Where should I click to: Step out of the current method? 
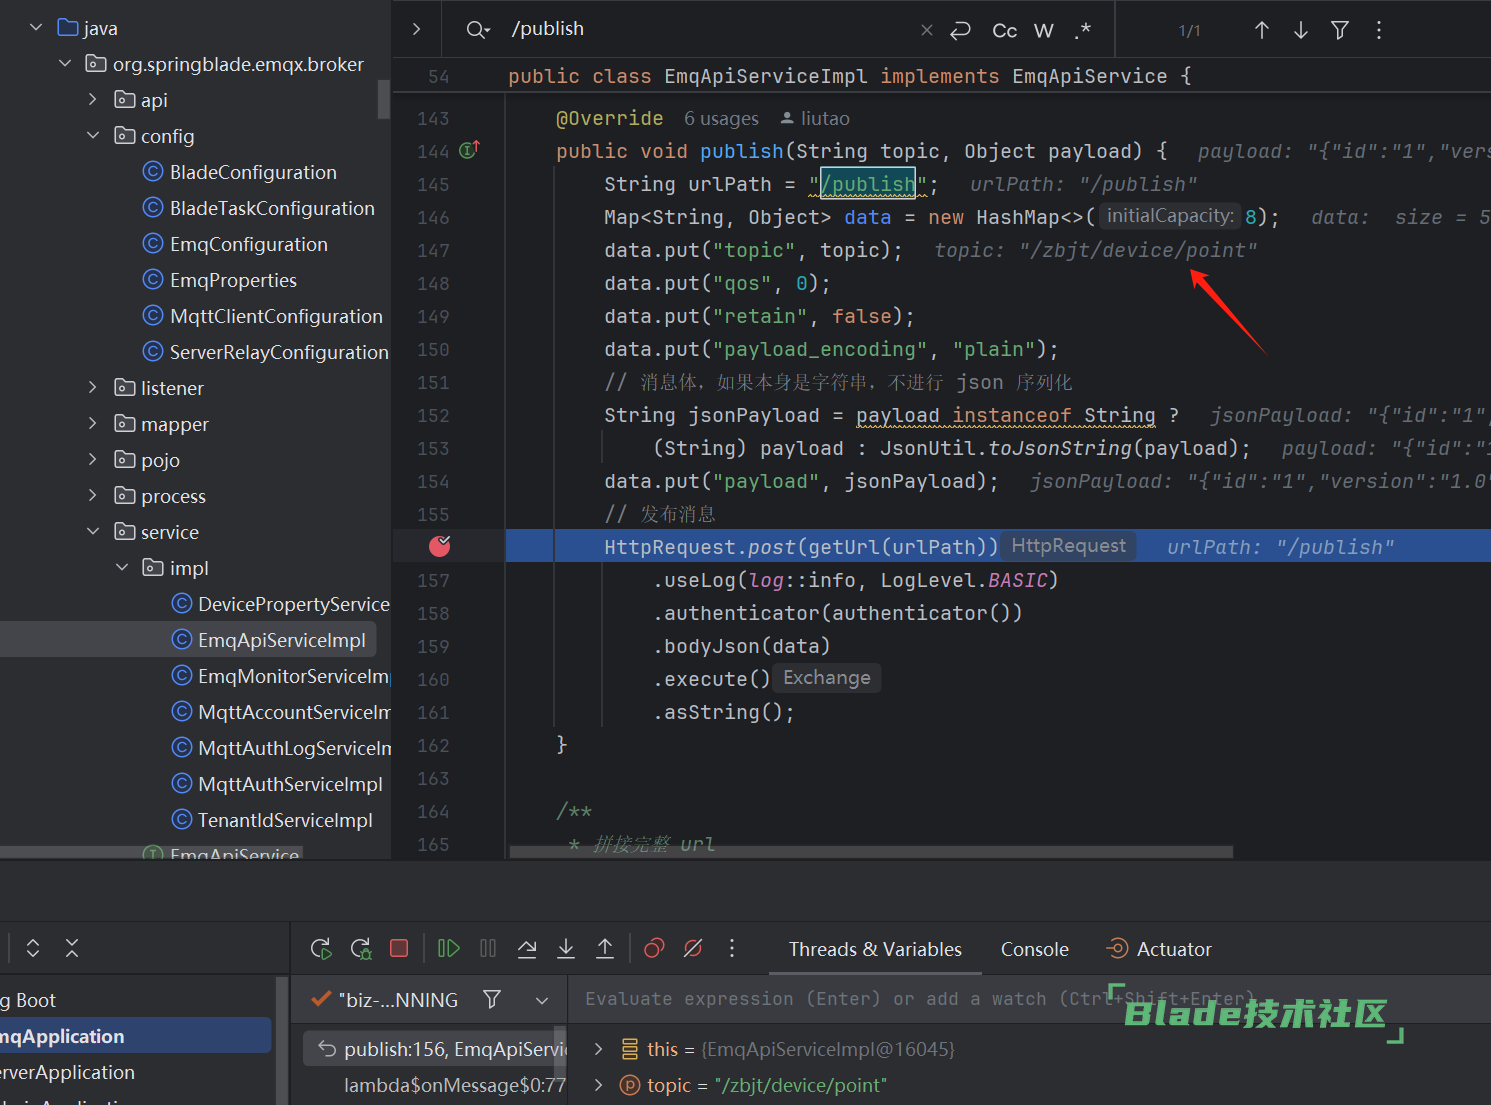tap(605, 948)
